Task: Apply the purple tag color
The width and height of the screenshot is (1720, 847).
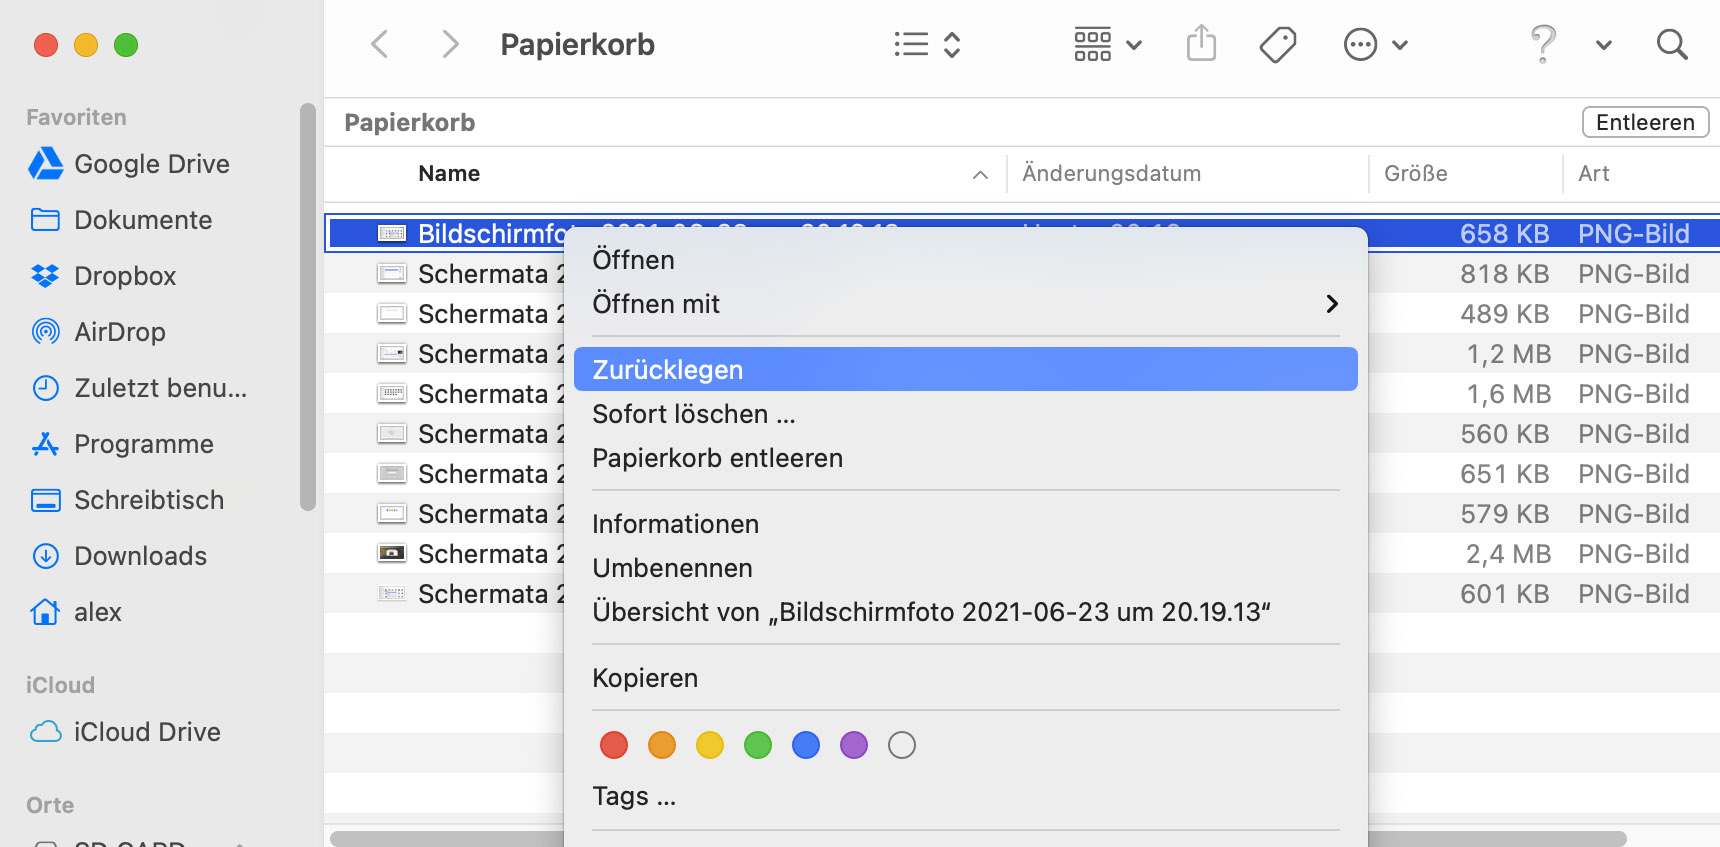Action: (x=854, y=745)
